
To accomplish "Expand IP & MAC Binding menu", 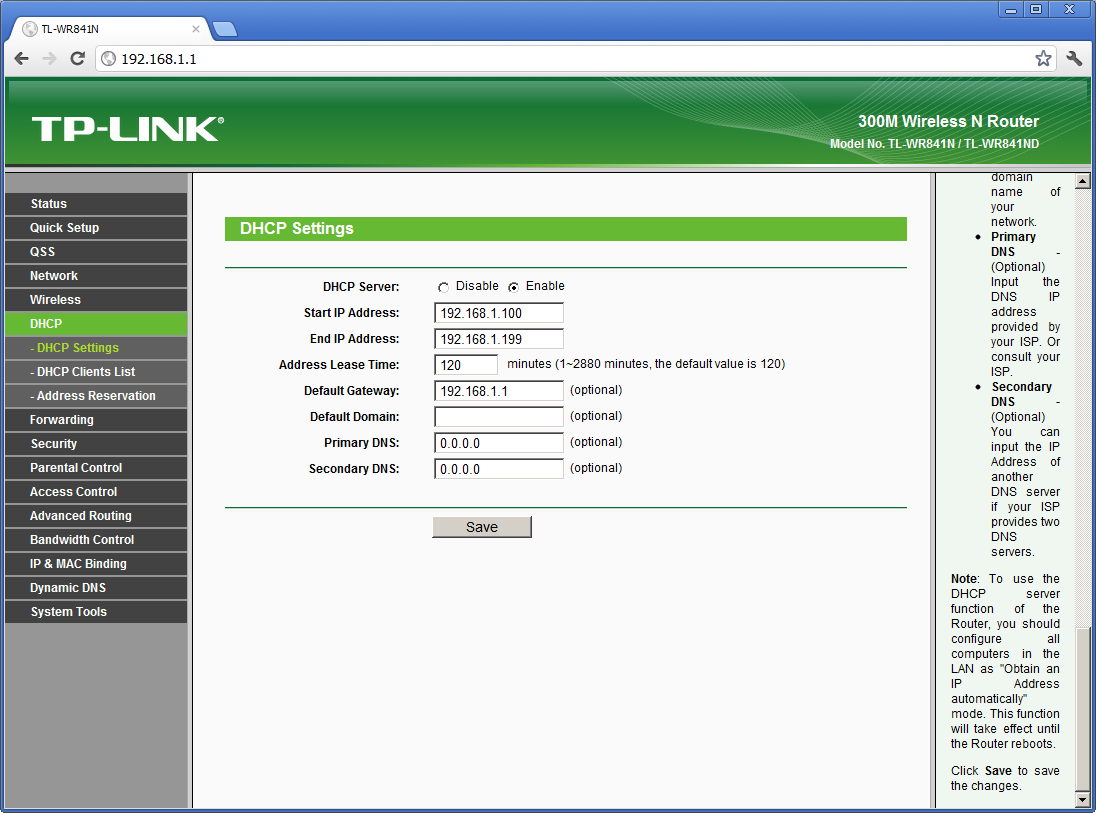I will [x=96, y=564].
